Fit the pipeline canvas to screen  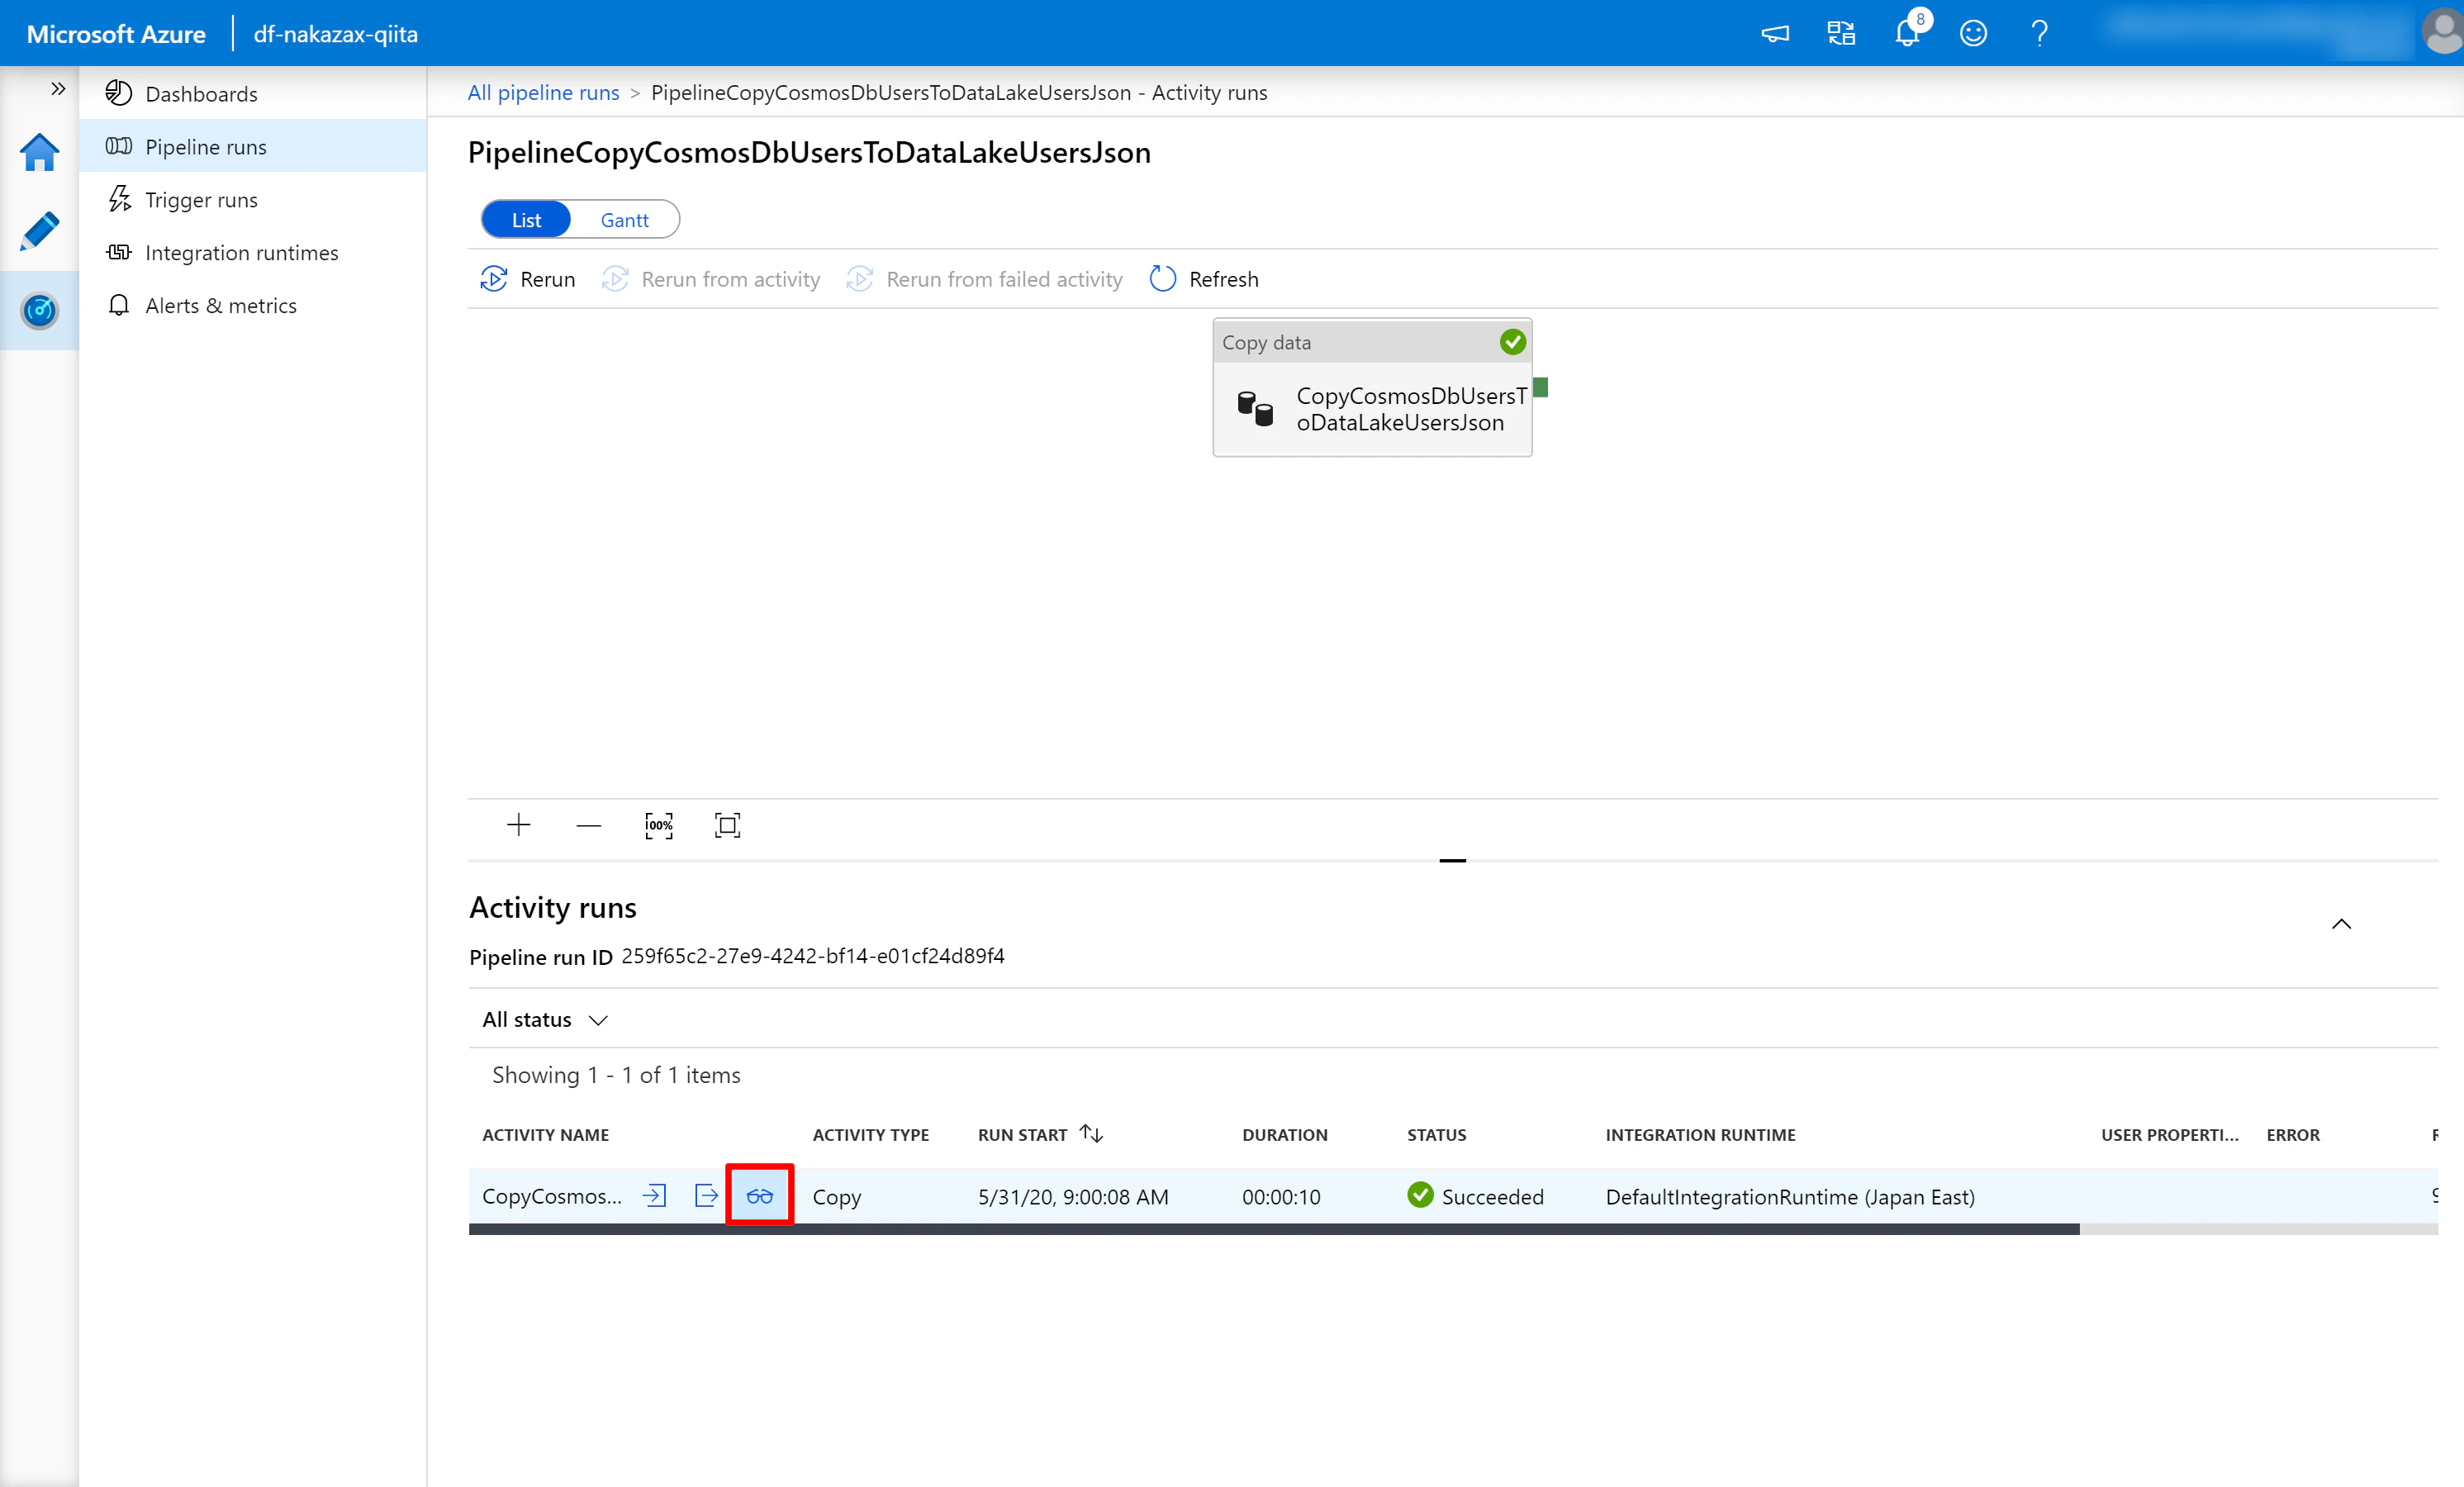coord(727,825)
